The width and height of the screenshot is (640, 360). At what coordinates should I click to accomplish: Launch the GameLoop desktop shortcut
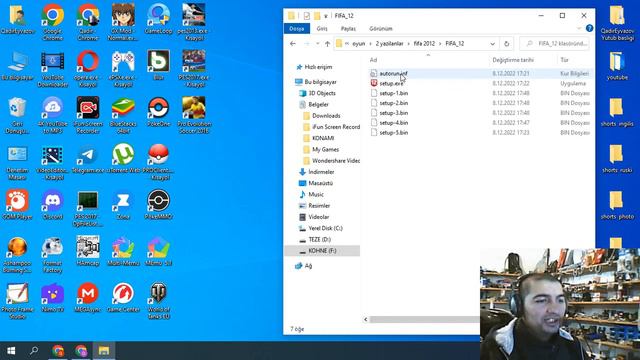[158, 19]
